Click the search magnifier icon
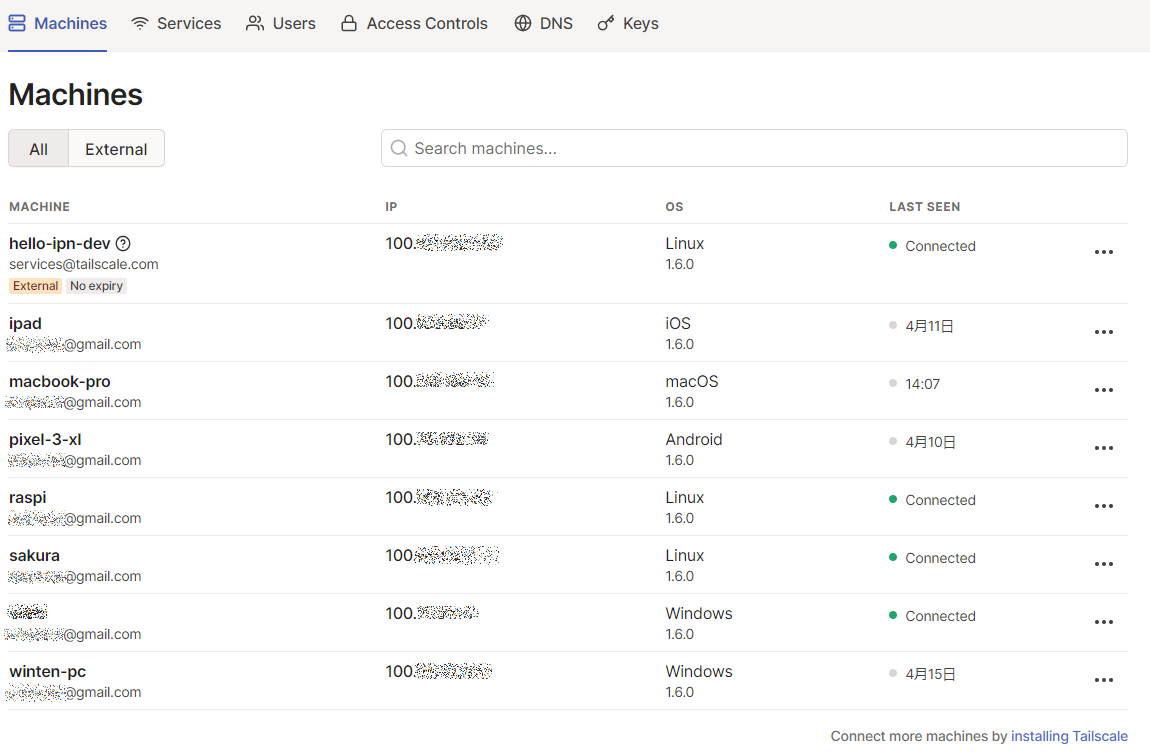The width and height of the screenshot is (1150, 755). (399, 148)
